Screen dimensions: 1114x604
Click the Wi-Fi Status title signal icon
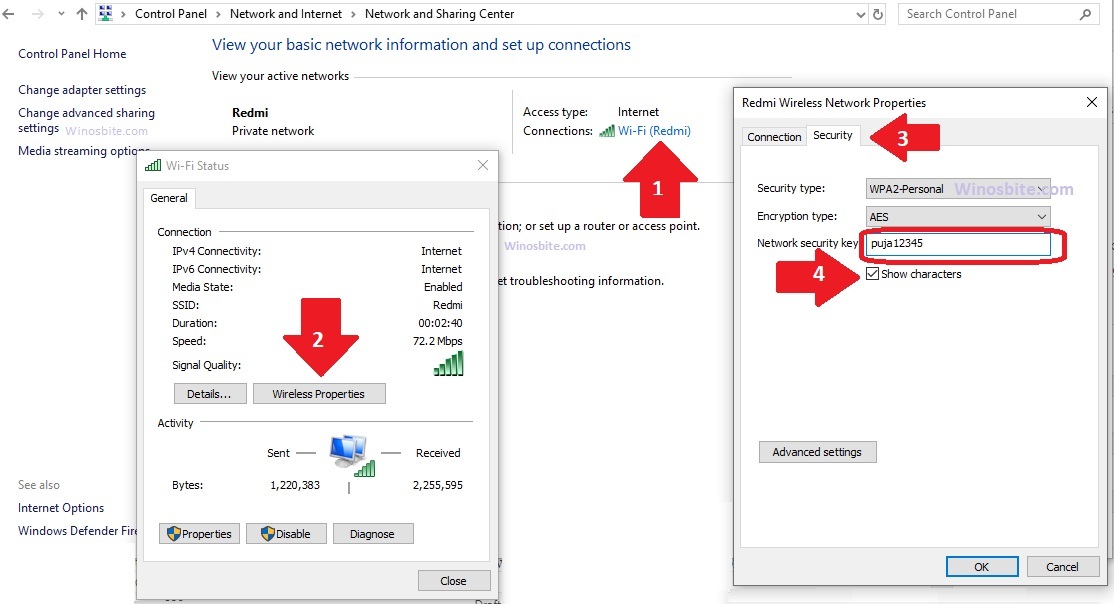point(153,166)
